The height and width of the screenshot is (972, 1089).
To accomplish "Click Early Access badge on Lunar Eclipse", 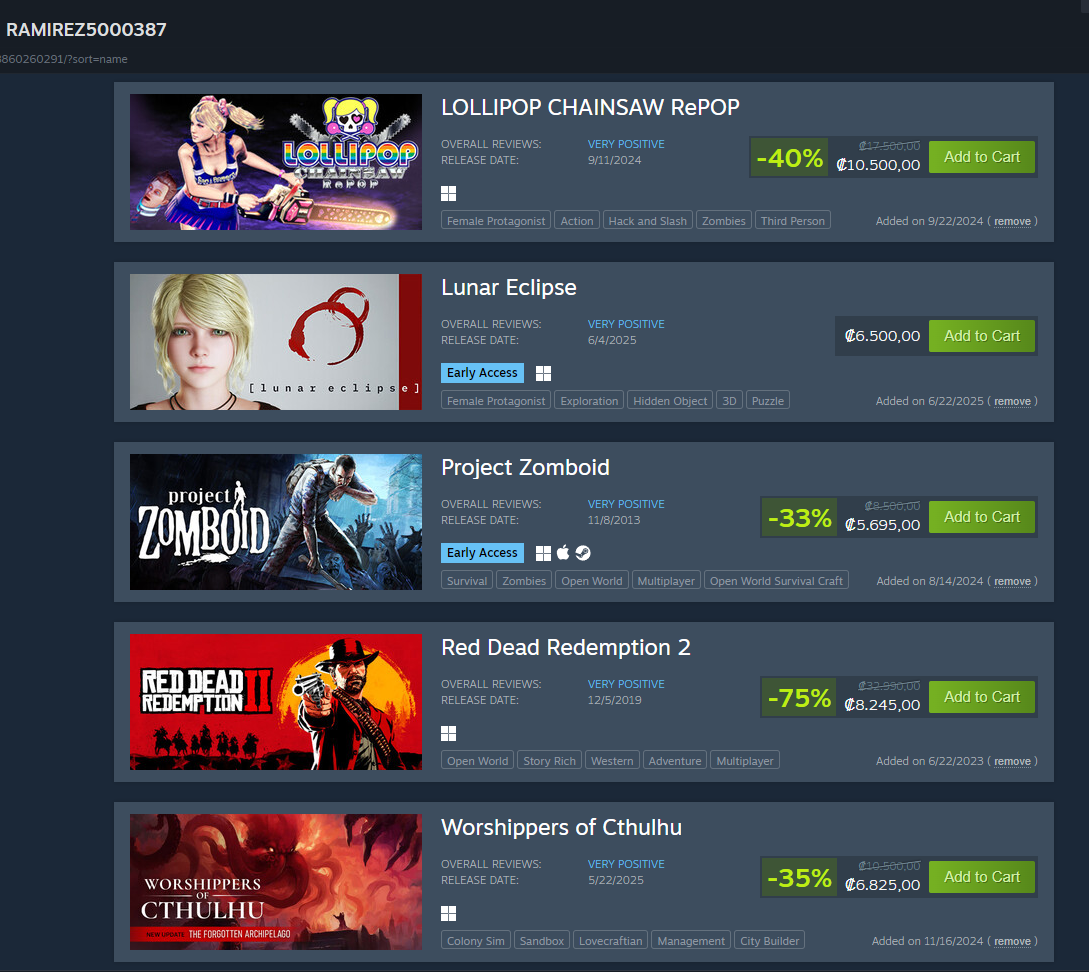I will pyautogui.click(x=482, y=373).
